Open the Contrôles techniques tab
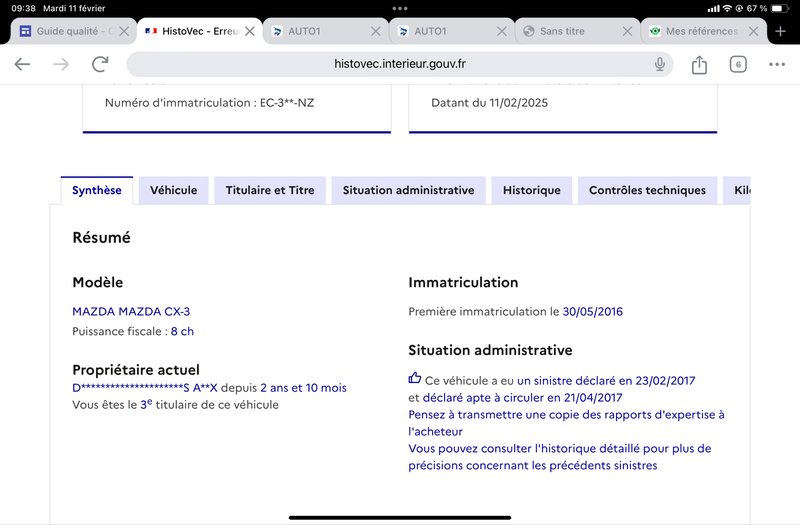Screen dimensions: 800x525 pos(647,190)
